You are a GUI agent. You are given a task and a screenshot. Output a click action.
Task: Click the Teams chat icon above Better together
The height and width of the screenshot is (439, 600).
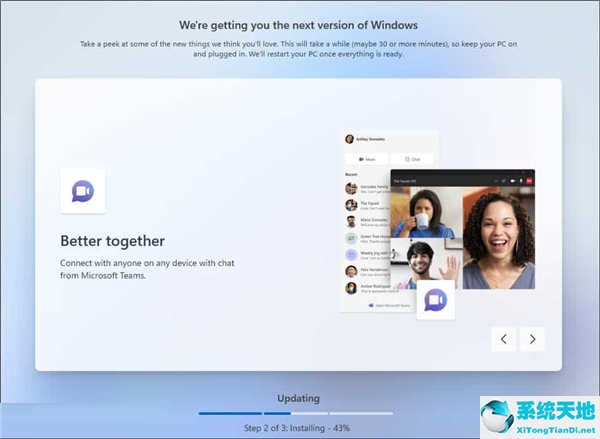pyautogui.click(x=83, y=191)
